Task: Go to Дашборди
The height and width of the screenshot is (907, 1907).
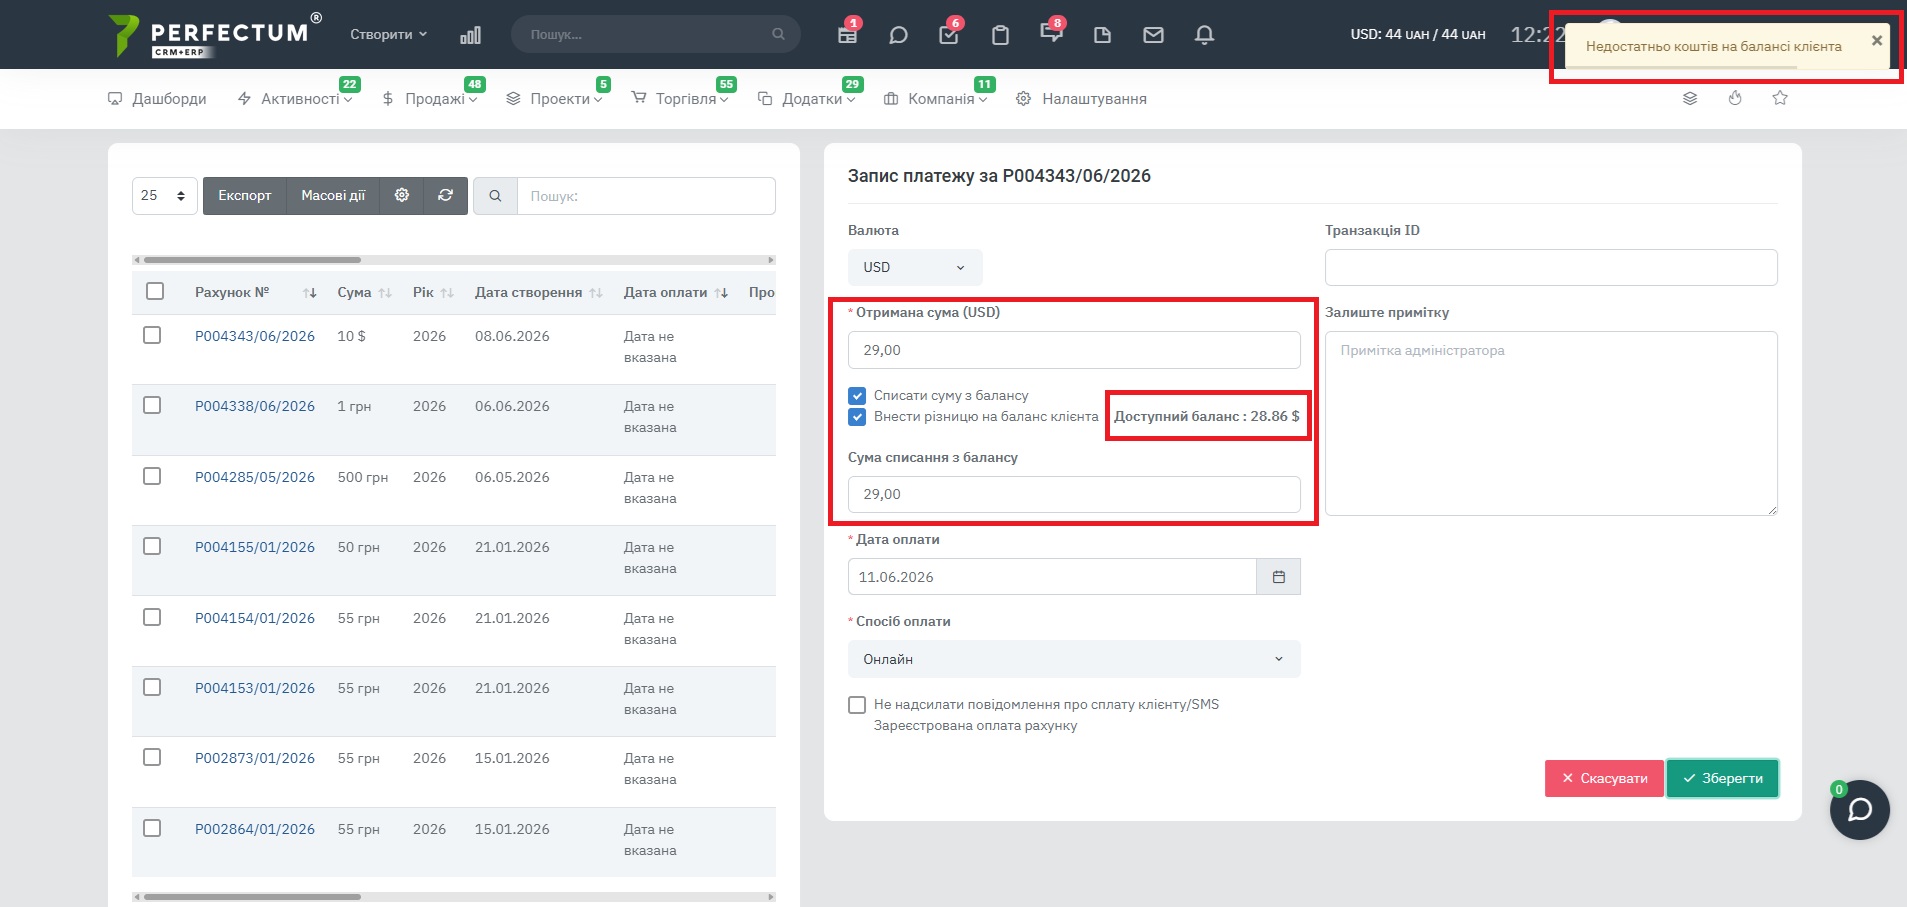Action: [x=157, y=99]
